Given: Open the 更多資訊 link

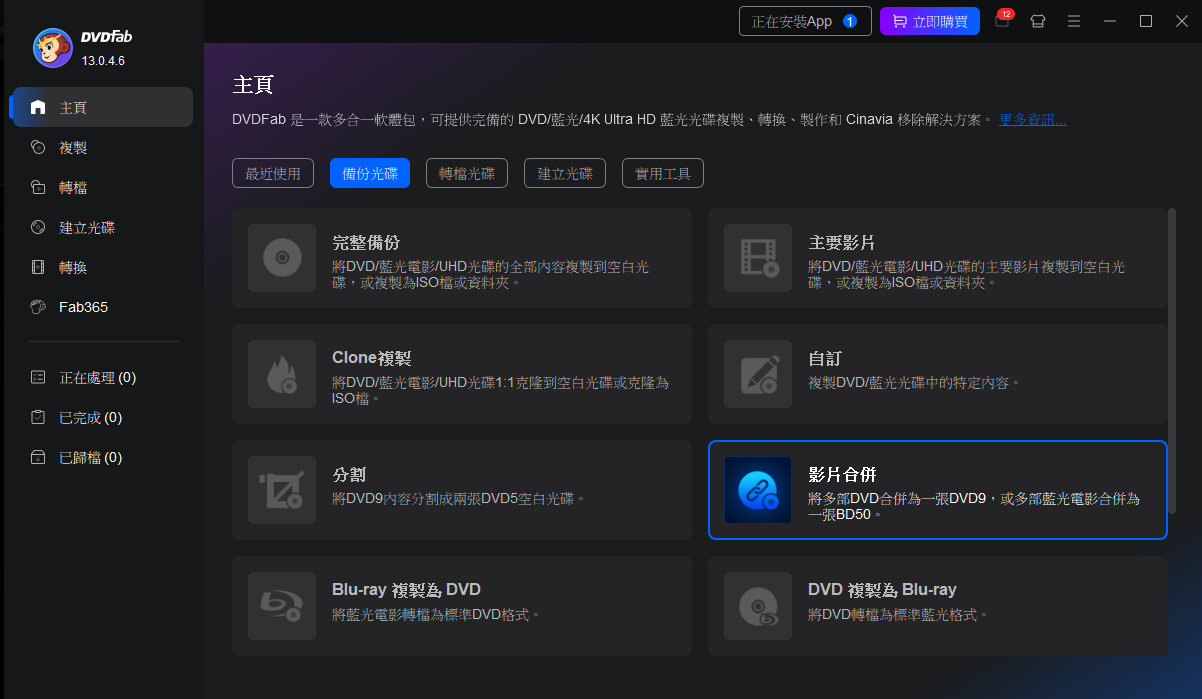Looking at the screenshot, I should [1032, 120].
